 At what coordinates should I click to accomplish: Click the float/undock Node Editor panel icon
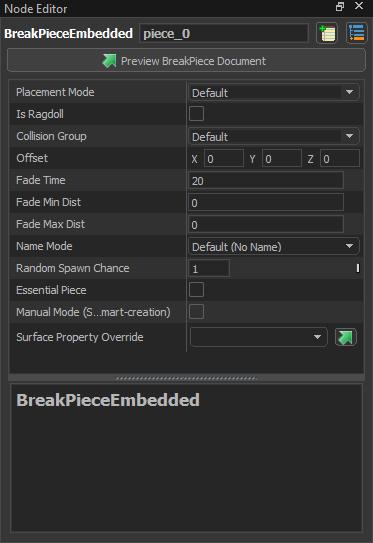click(x=340, y=7)
